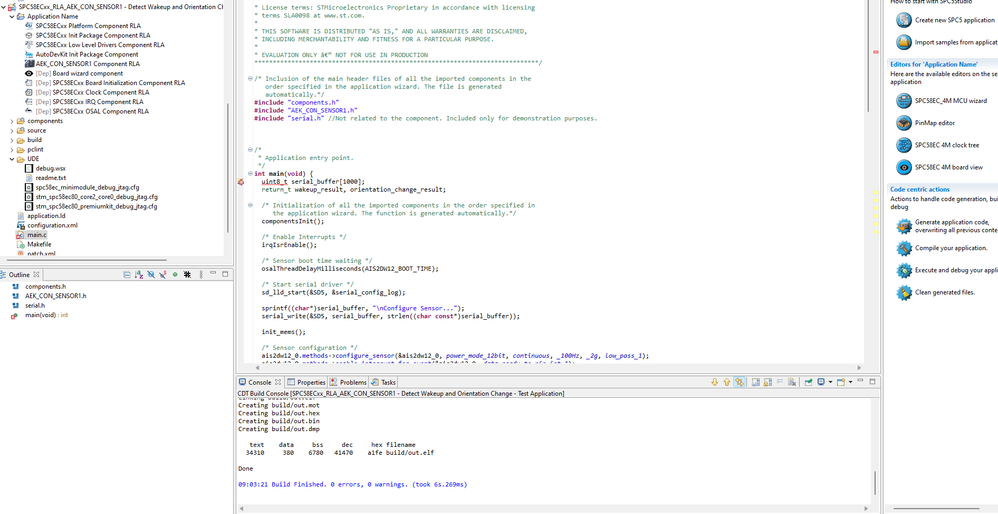
Task: Collapse the Application Name tree node
Action: 12,17
